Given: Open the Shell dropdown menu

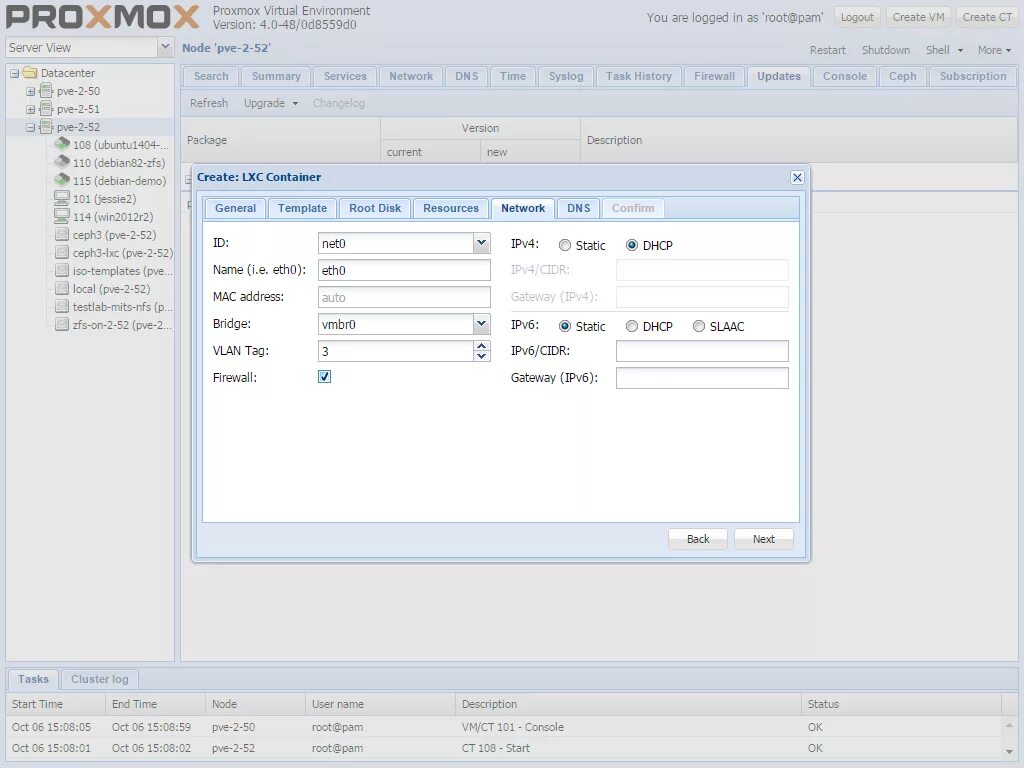Looking at the screenshot, I should [944, 50].
